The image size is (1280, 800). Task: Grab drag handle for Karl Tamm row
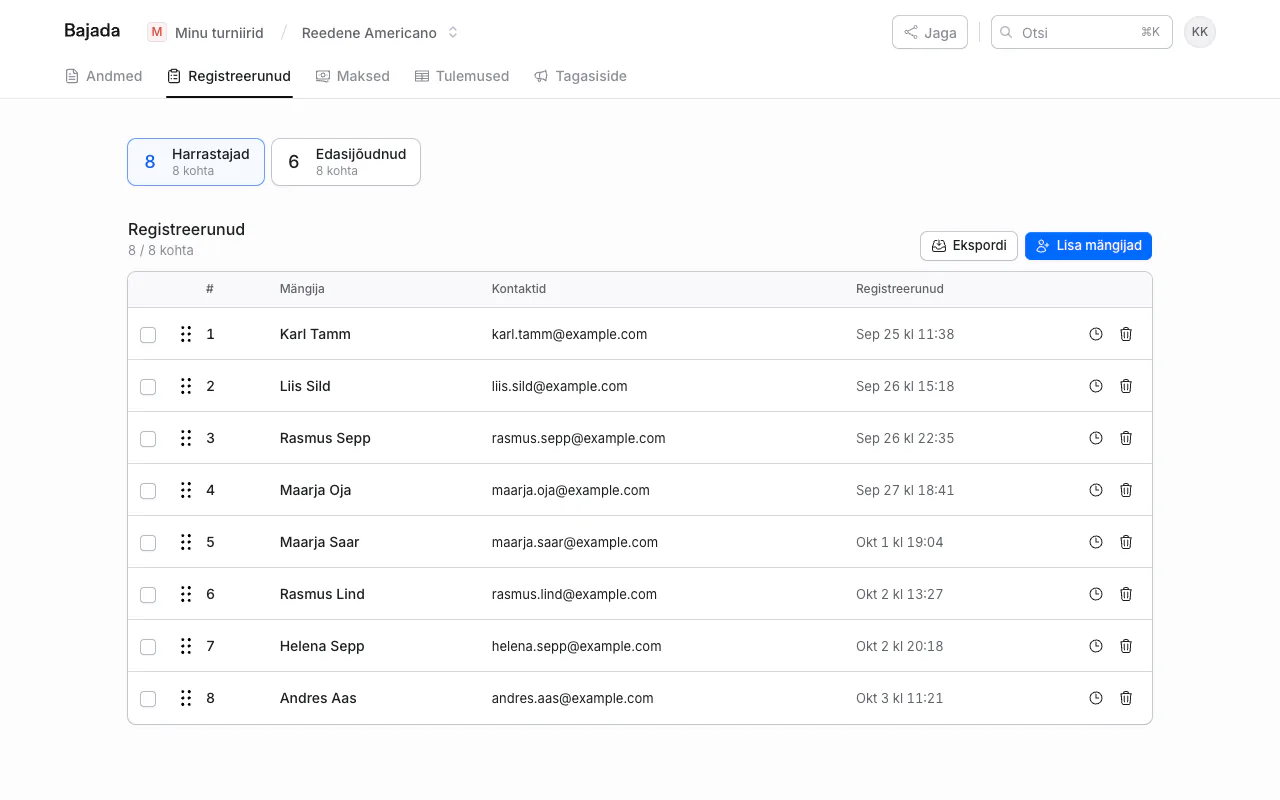pos(186,334)
